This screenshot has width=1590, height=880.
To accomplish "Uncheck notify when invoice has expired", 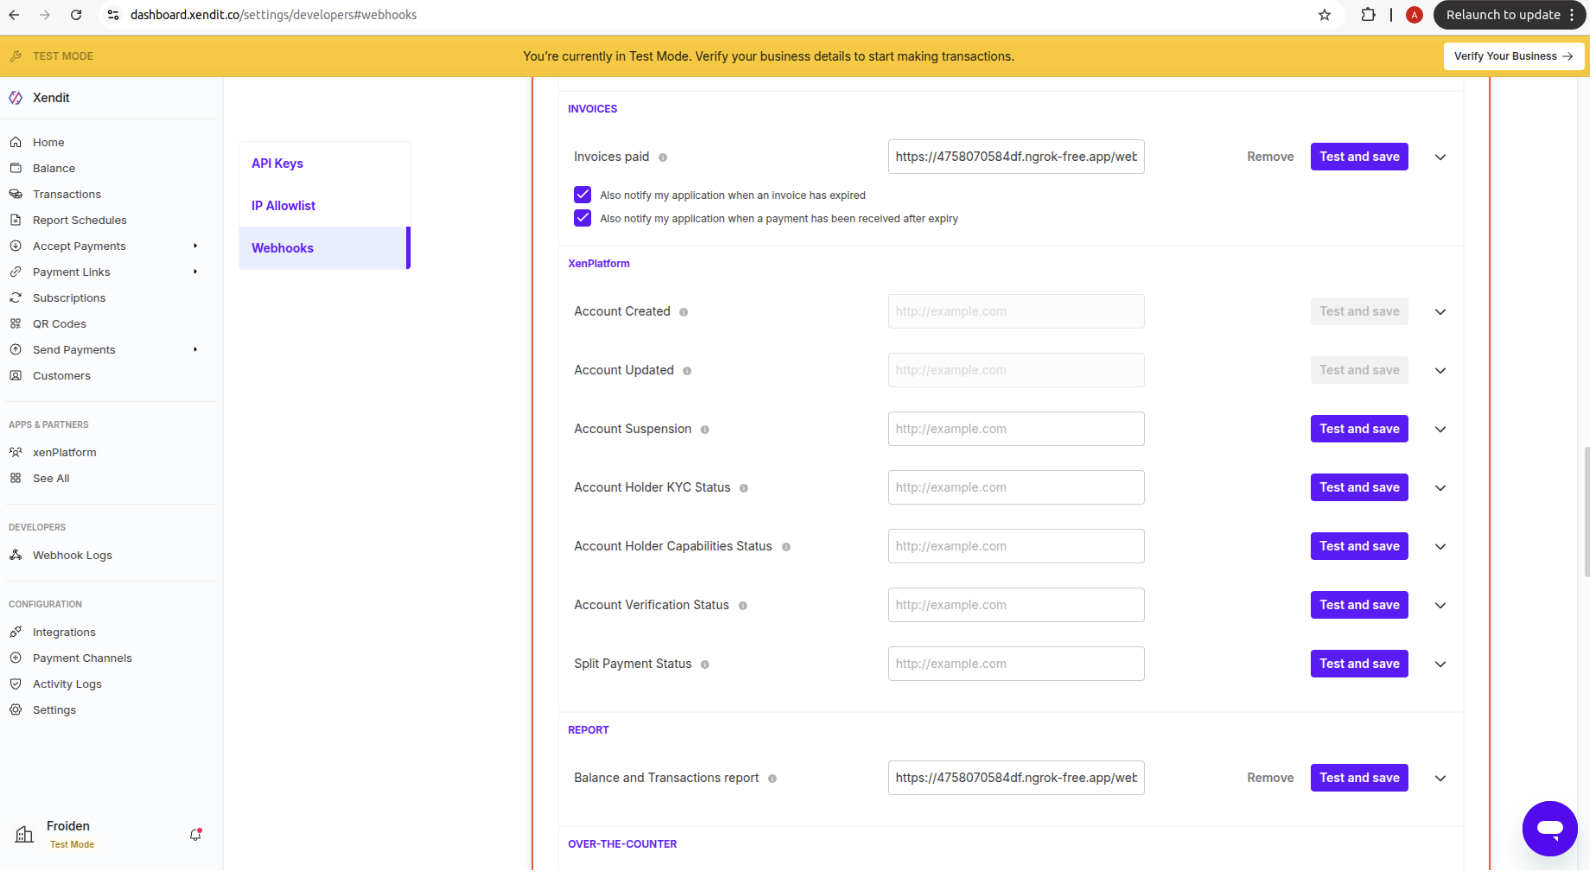I will [x=582, y=195].
